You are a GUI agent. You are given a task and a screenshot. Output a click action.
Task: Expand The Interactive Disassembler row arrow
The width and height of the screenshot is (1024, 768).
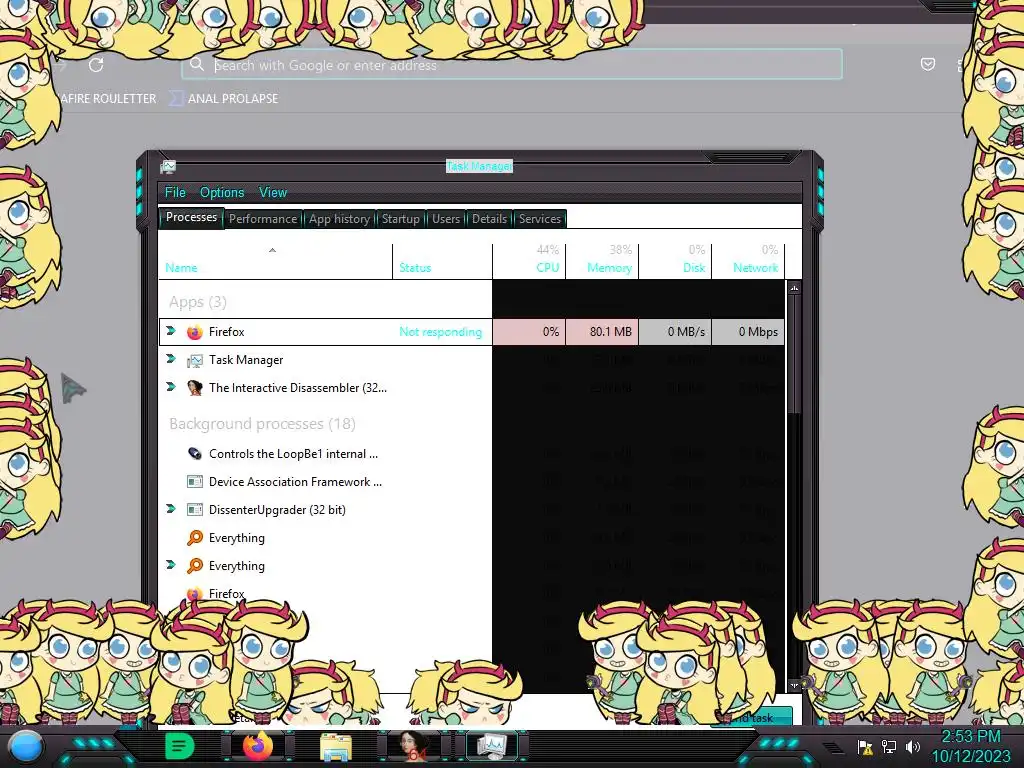[x=171, y=387]
